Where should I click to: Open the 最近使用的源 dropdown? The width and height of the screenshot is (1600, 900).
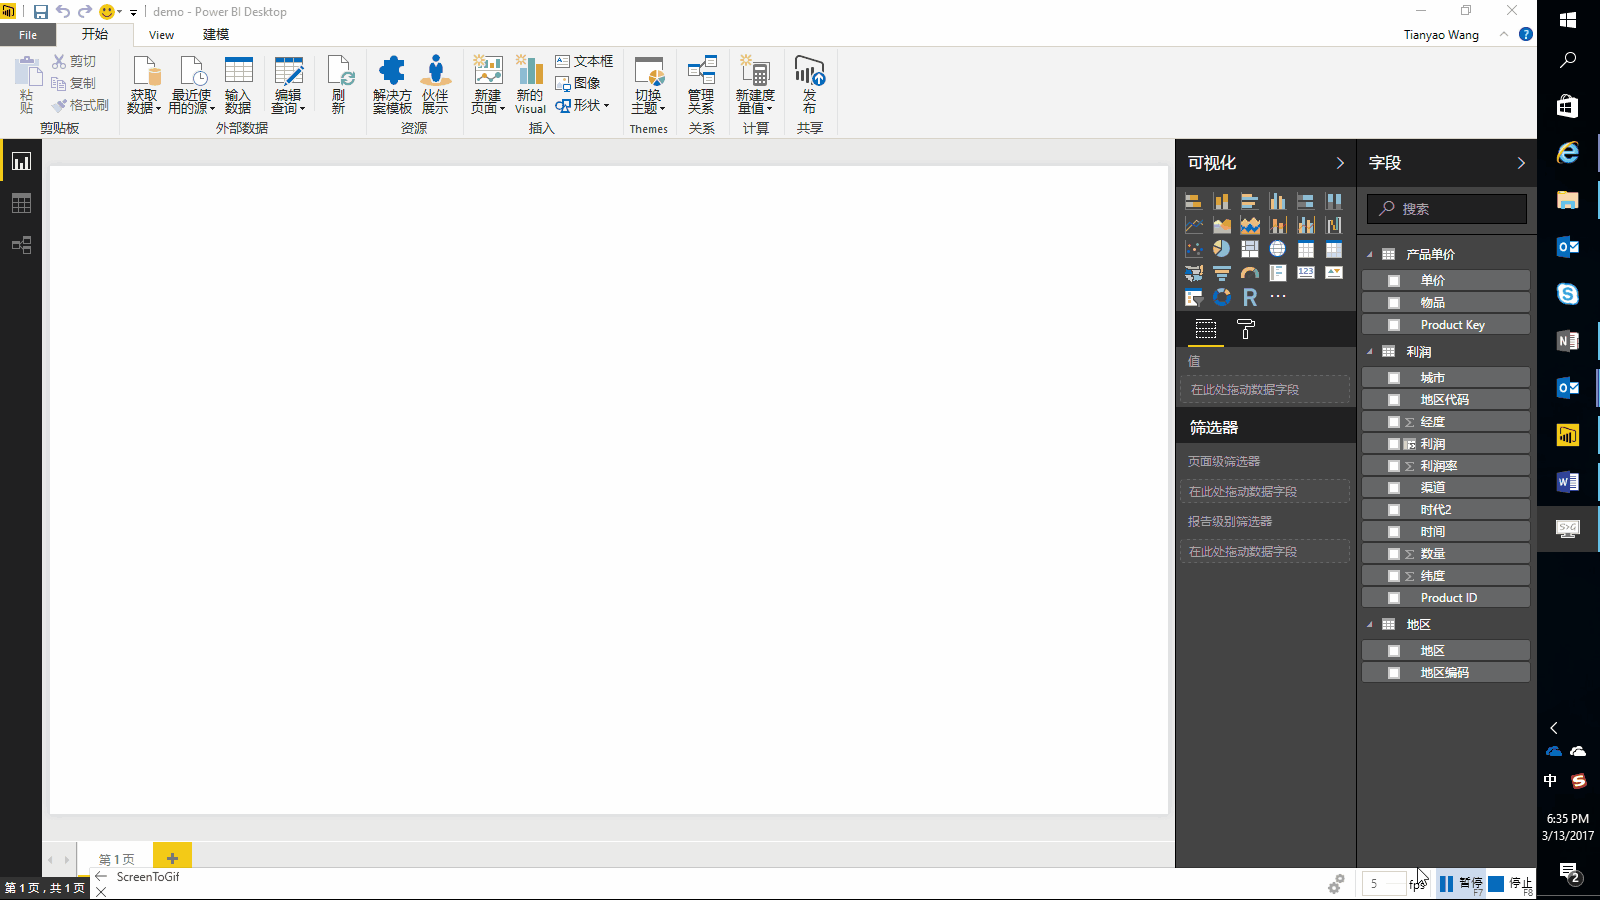[191, 85]
